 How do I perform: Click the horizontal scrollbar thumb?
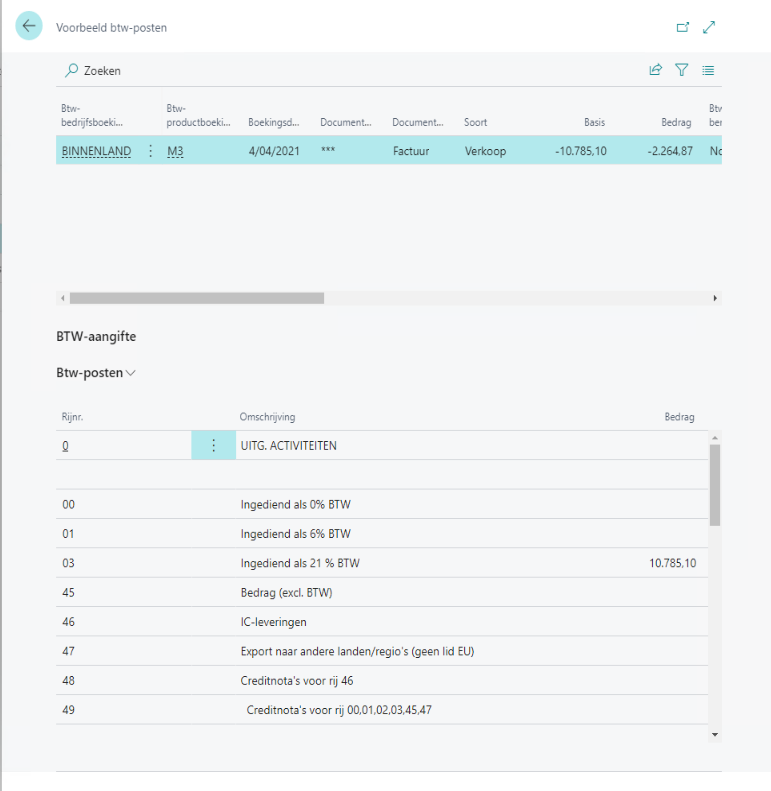click(x=196, y=298)
